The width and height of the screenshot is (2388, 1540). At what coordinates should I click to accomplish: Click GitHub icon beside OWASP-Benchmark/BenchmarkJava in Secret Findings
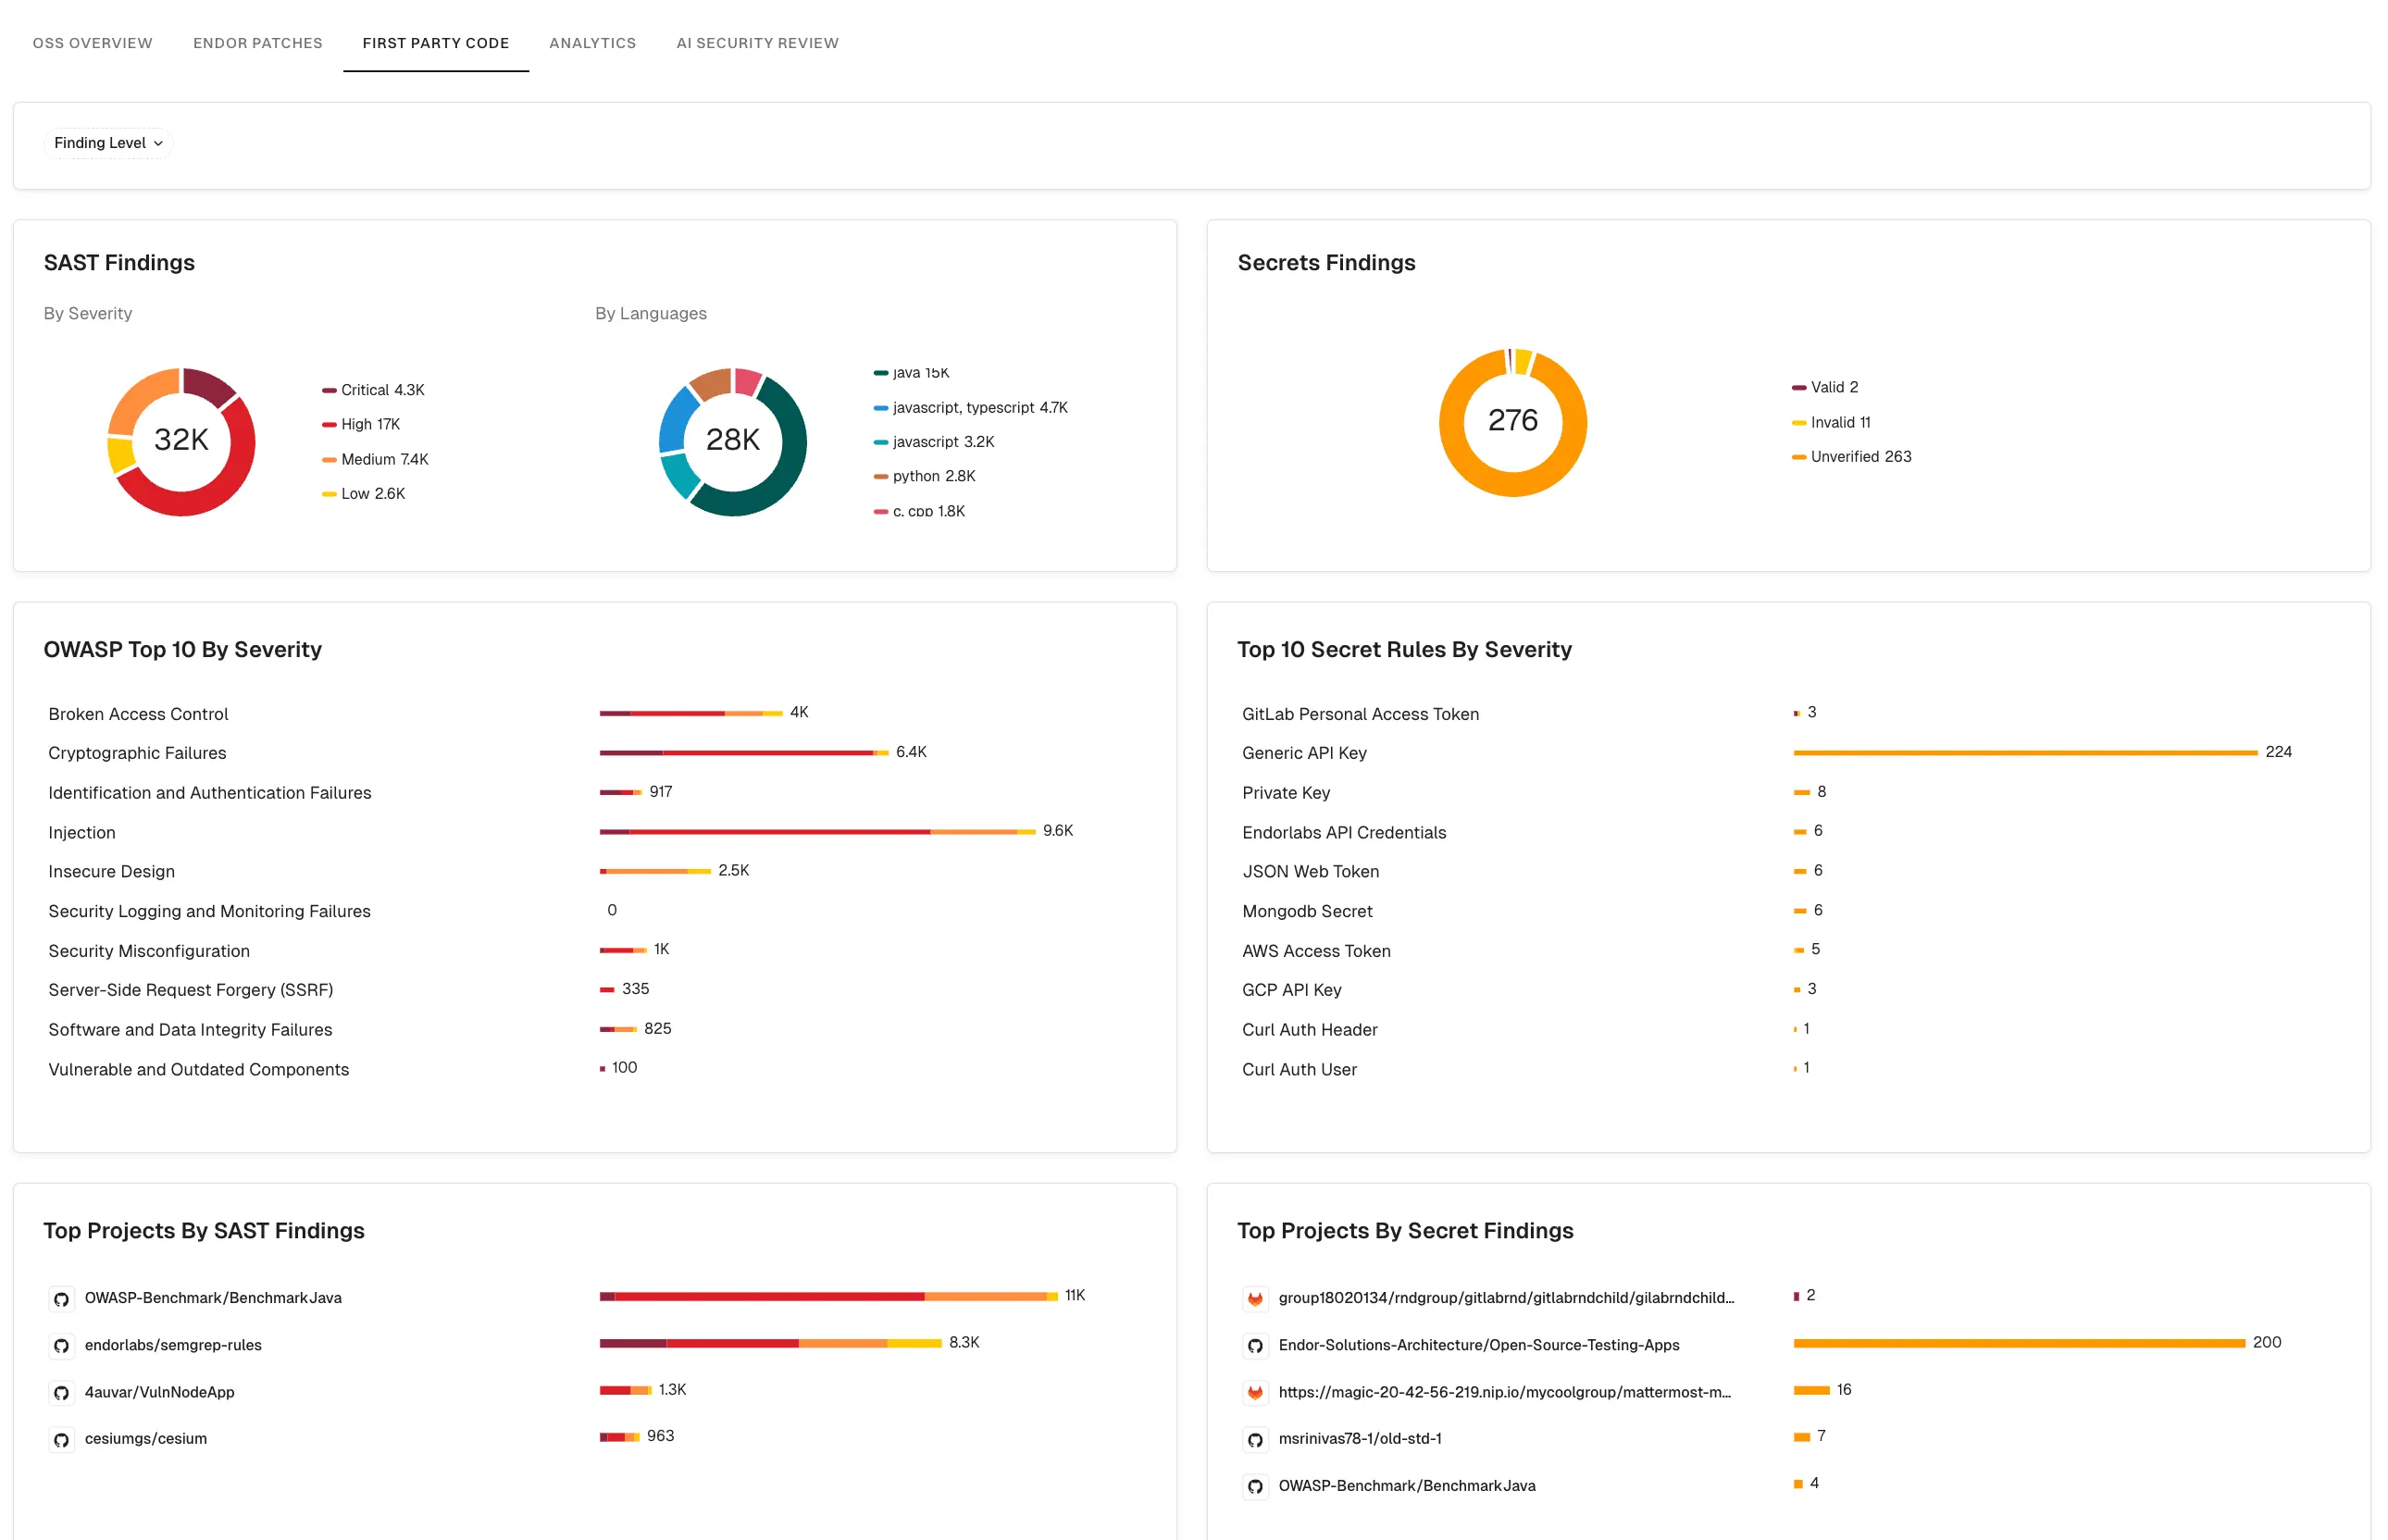[x=1255, y=1487]
